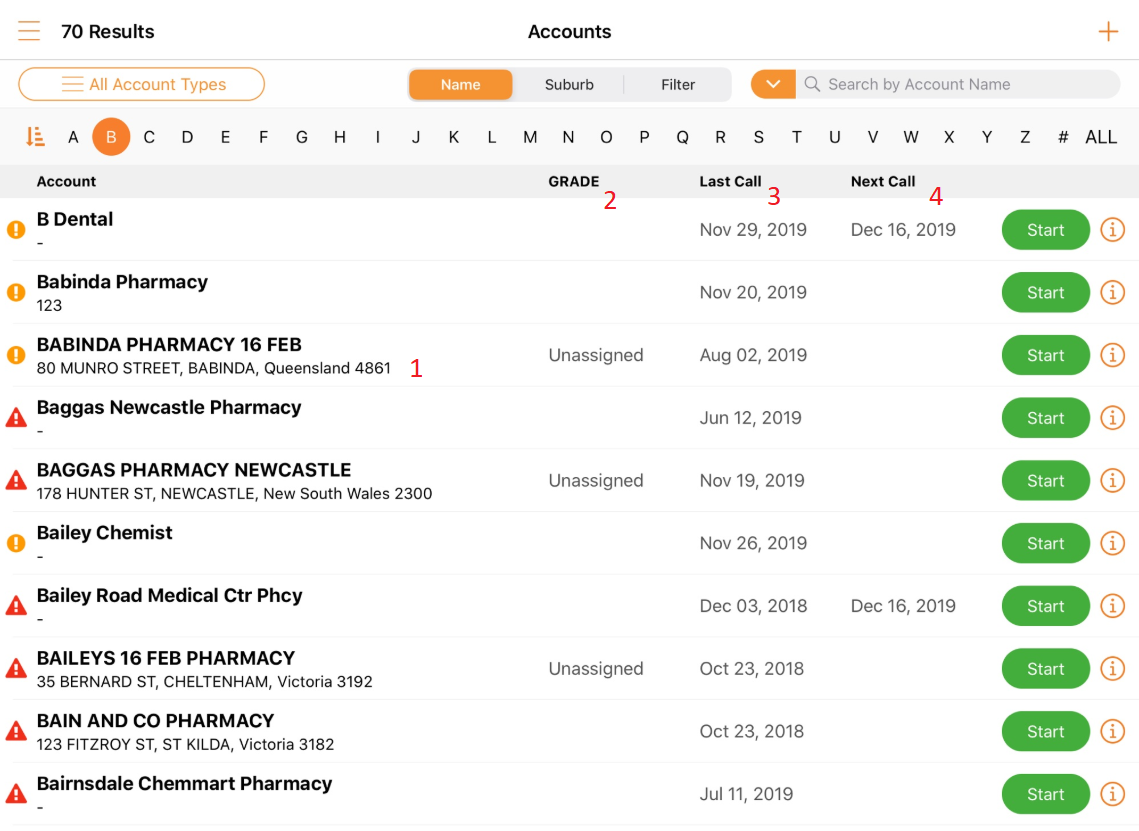Show ALL accounts in alphabet bar
The height and width of the screenshot is (831, 1139).
tap(1101, 137)
